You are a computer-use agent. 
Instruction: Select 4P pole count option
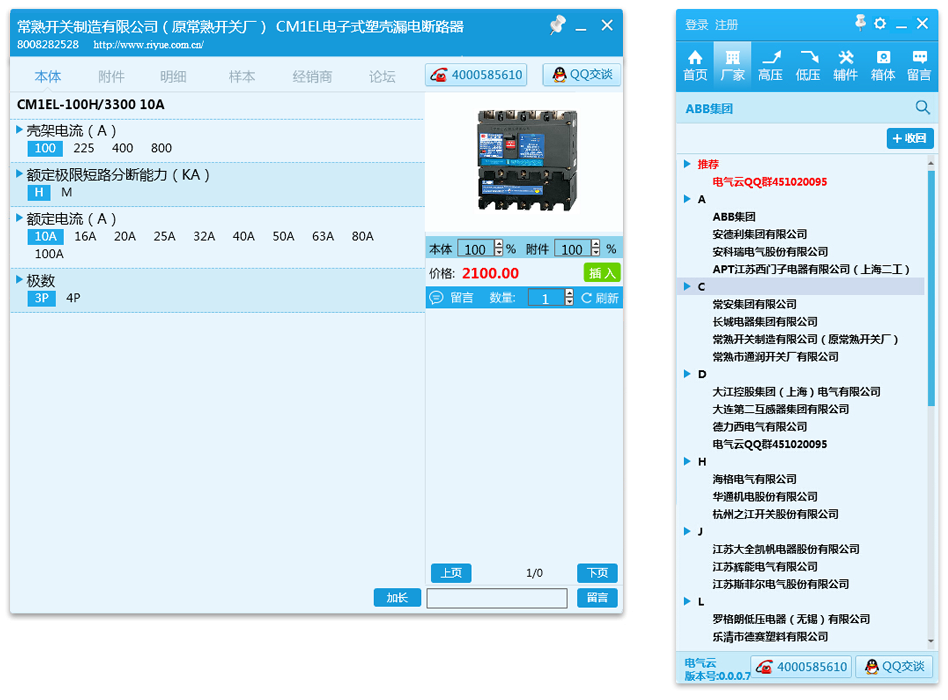coord(73,298)
